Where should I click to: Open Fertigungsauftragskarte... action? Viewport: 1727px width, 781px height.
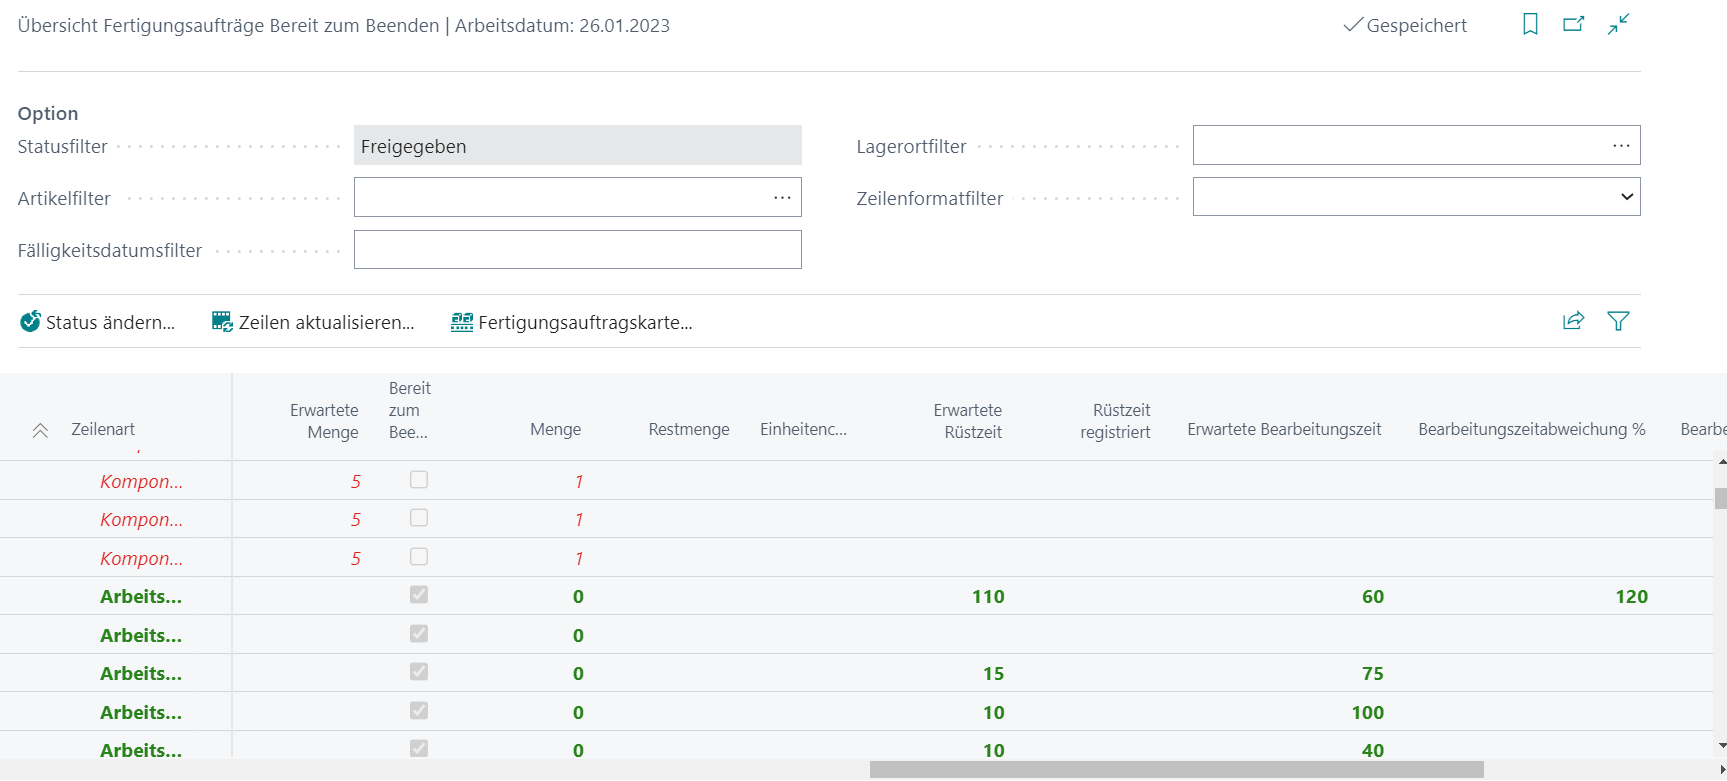coord(572,322)
